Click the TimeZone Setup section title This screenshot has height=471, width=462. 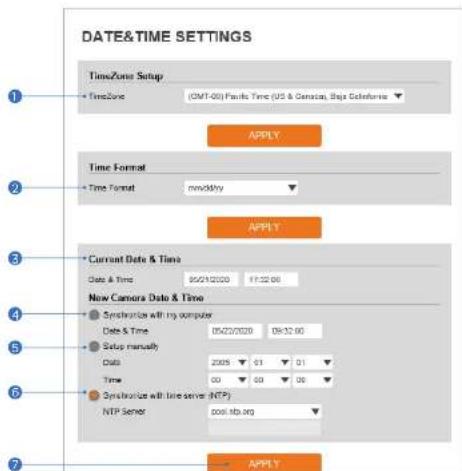coord(126,76)
